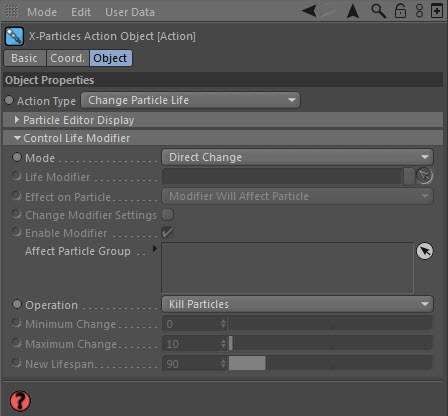This screenshot has height=416, width=448.
Task: Click the Life Modifier animation dot
Action: (x=16, y=176)
